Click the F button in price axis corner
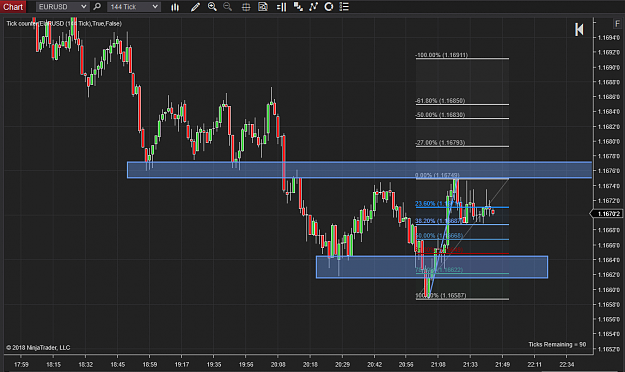625x372 pixels. point(617,24)
